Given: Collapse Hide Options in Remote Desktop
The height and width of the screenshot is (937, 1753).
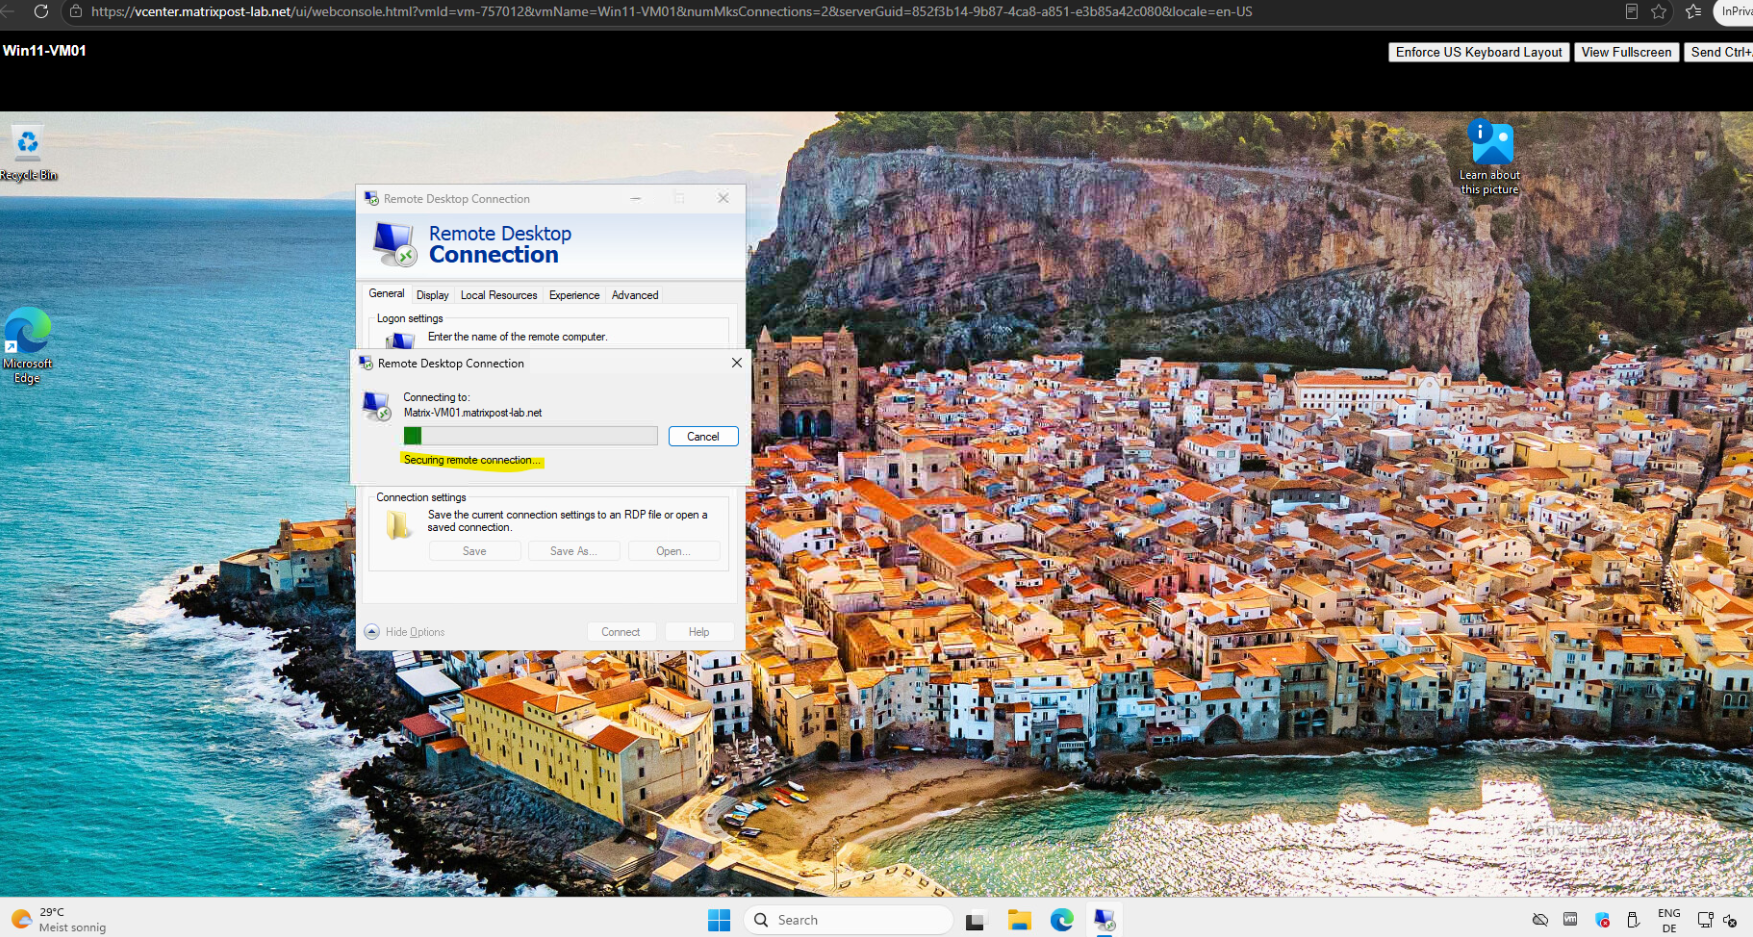Looking at the screenshot, I should (405, 632).
